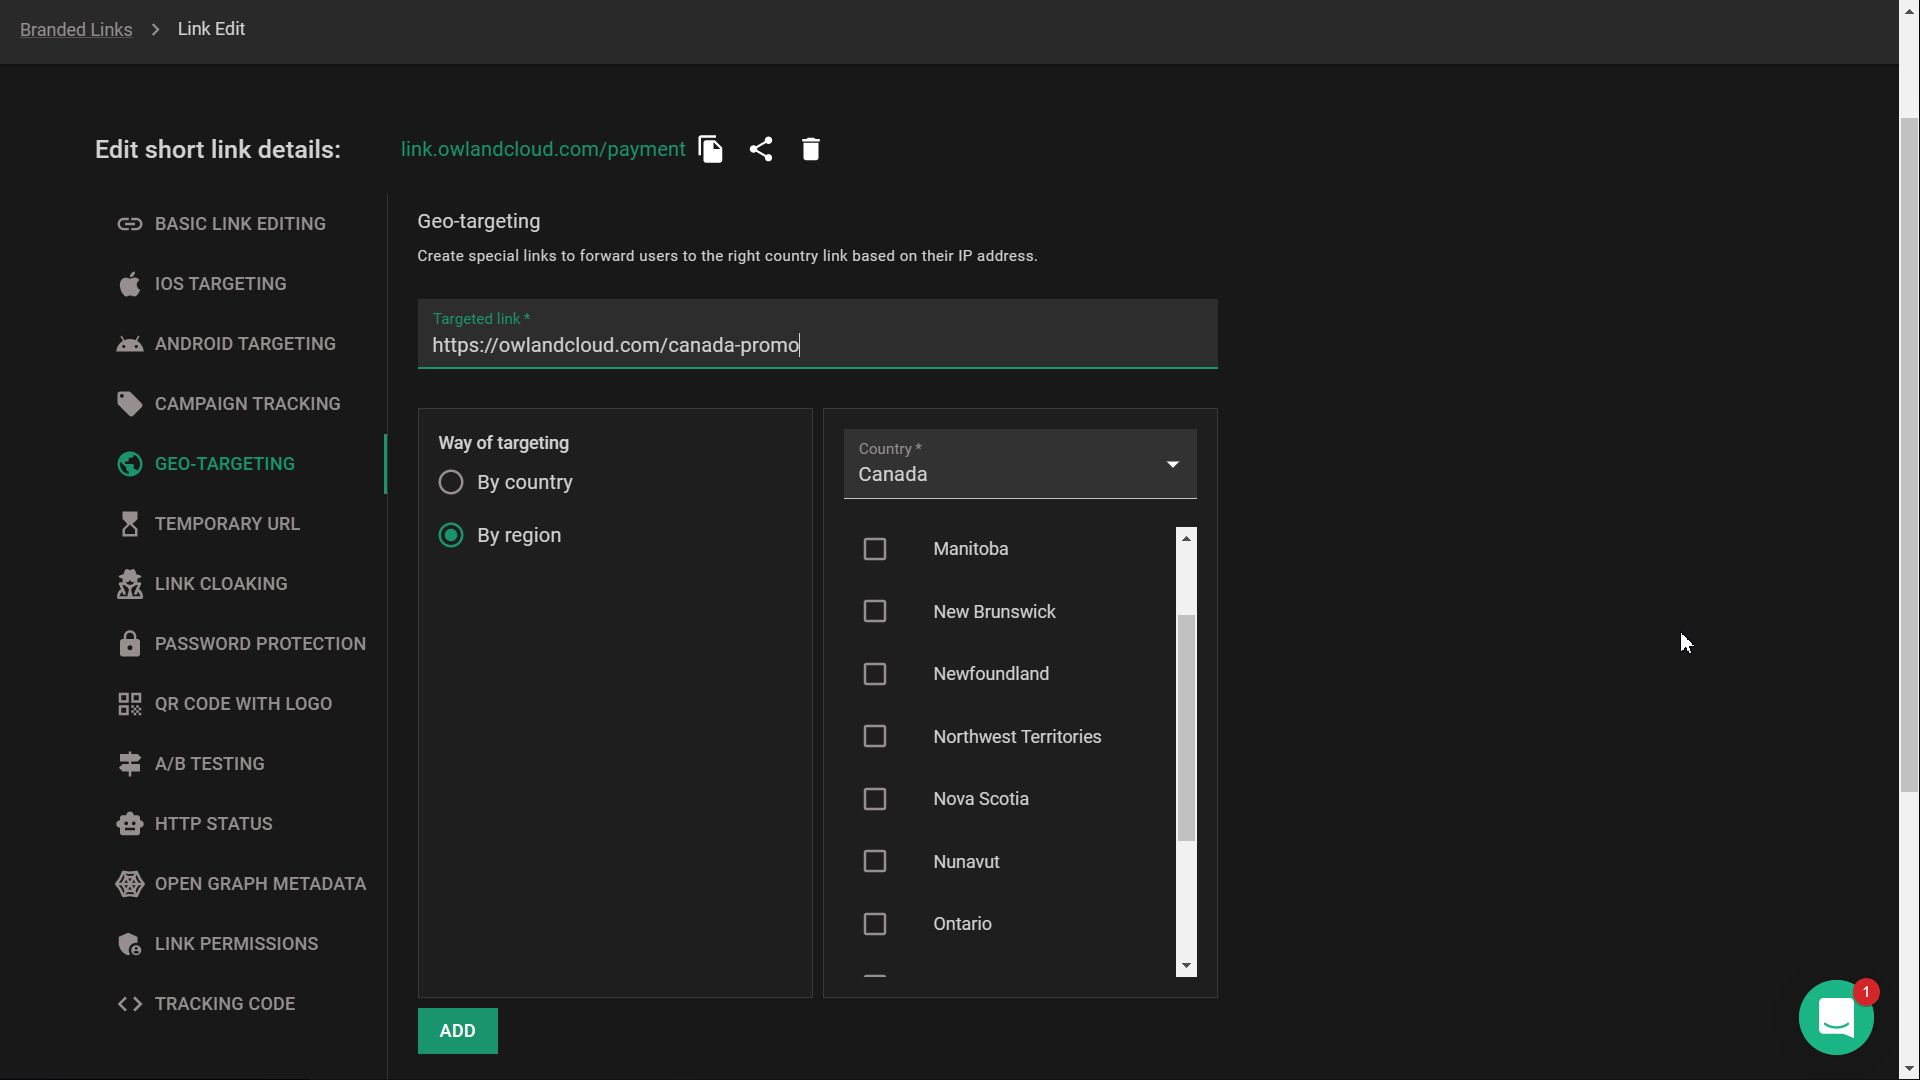Click inside the Targeted link field

coord(816,345)
